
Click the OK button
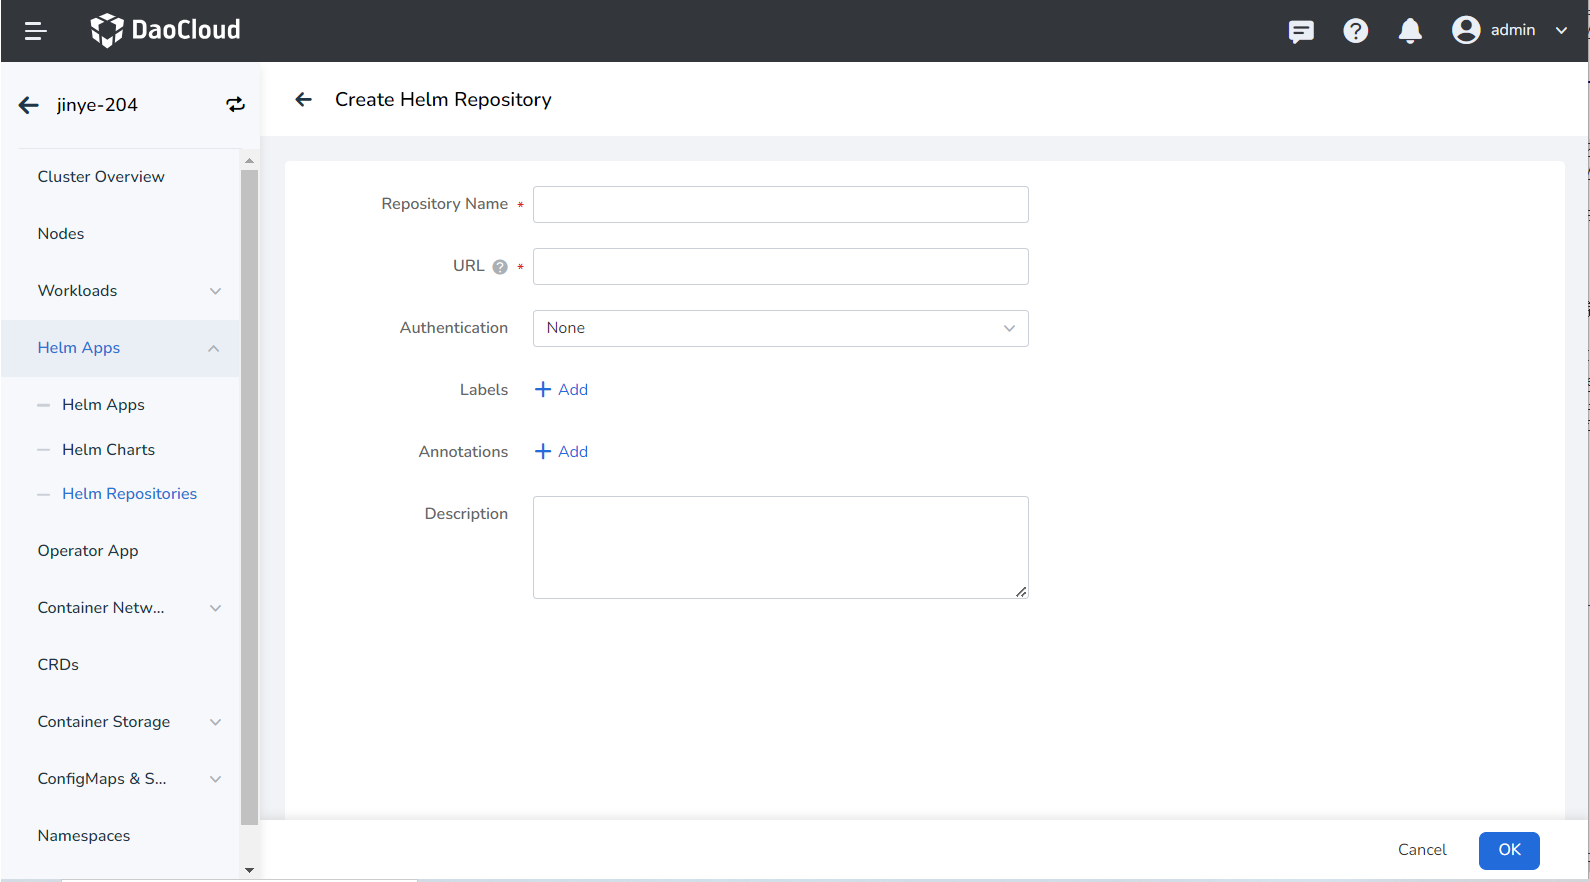click(x=1508, y=850)
